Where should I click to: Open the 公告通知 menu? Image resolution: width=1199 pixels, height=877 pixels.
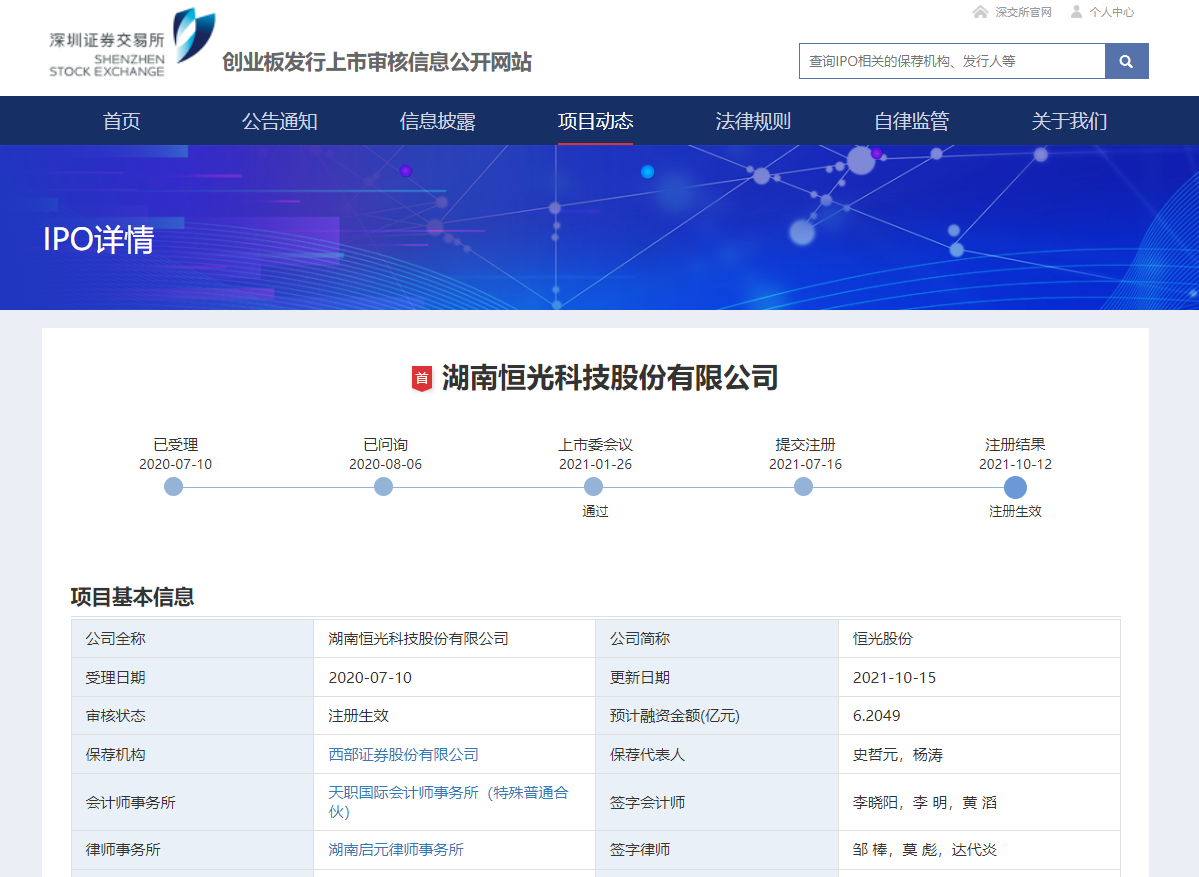coord(279,121)
